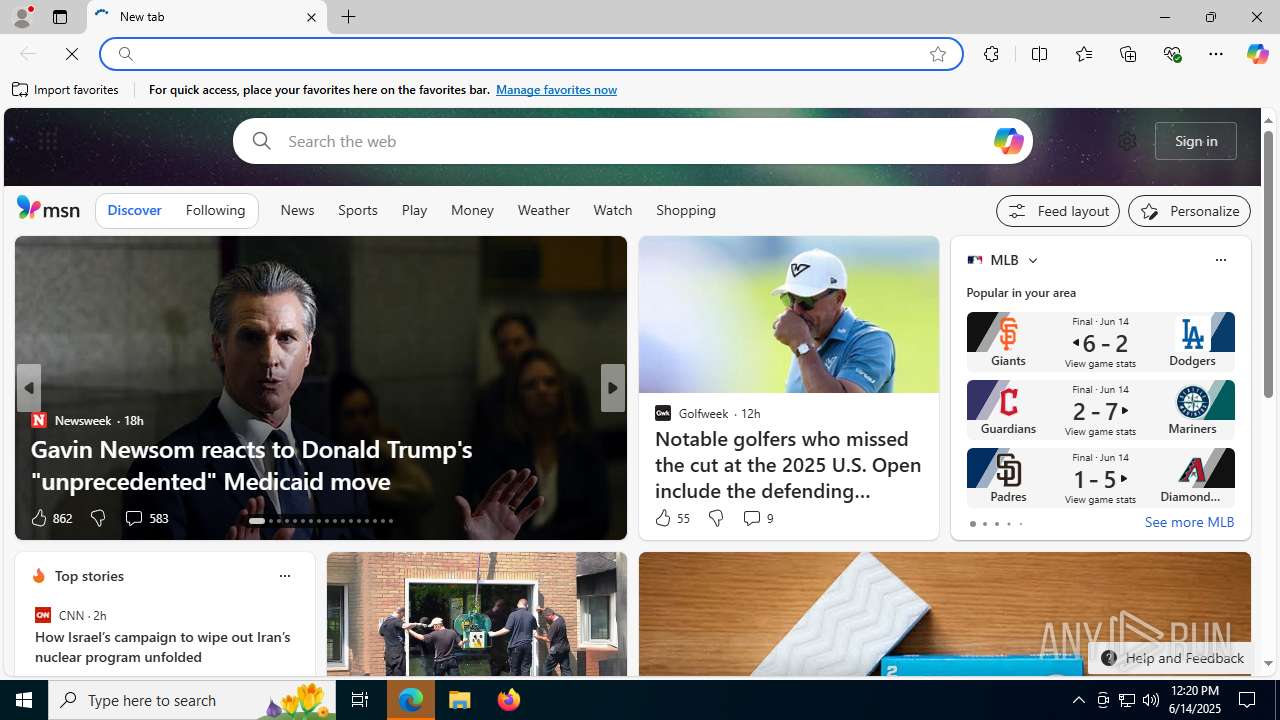Go to next carousel story
The width and height of the screenshot is (1280, 720).
pyautogui.click(x=613, y=388)
